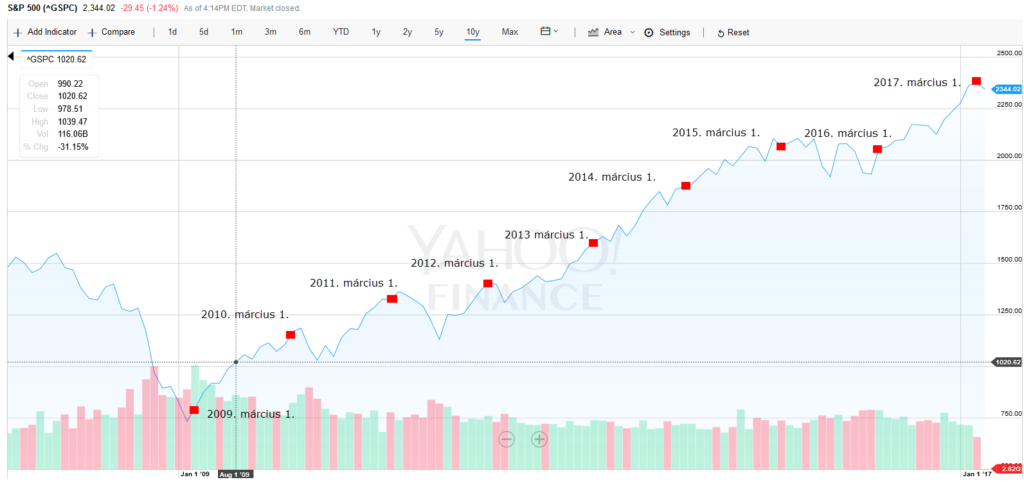
Task: Click the As of 4:14PM EDT note
Action: [240, 8]
